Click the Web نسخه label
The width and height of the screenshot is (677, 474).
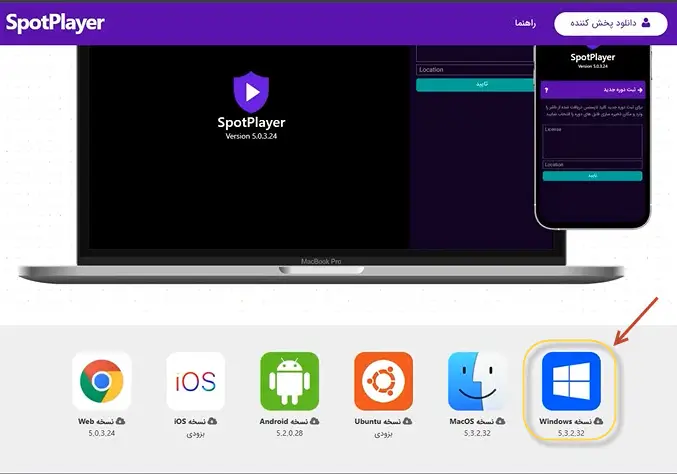click(95, 421)
